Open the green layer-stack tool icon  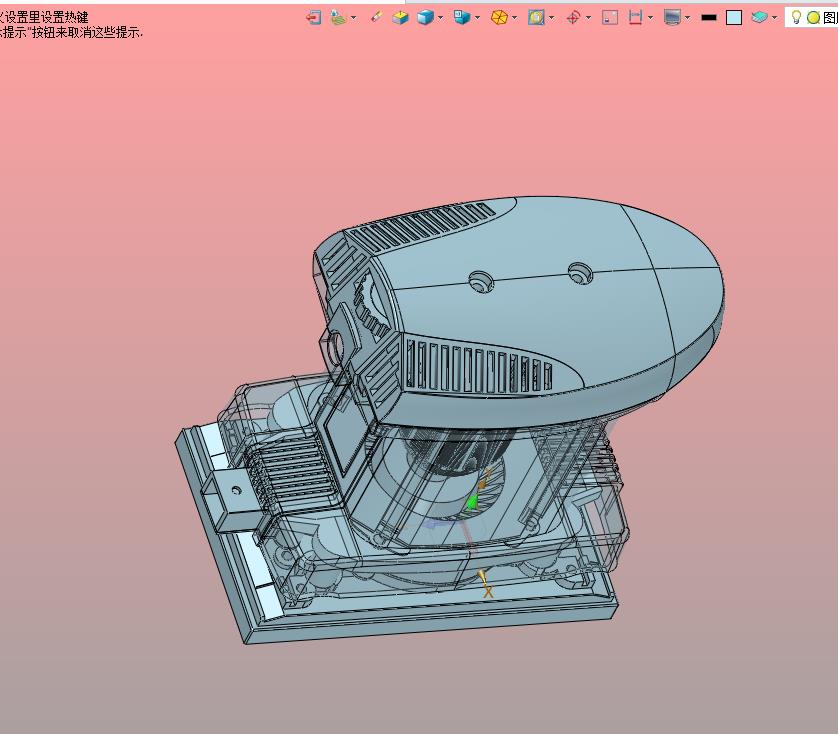point(338,18)
